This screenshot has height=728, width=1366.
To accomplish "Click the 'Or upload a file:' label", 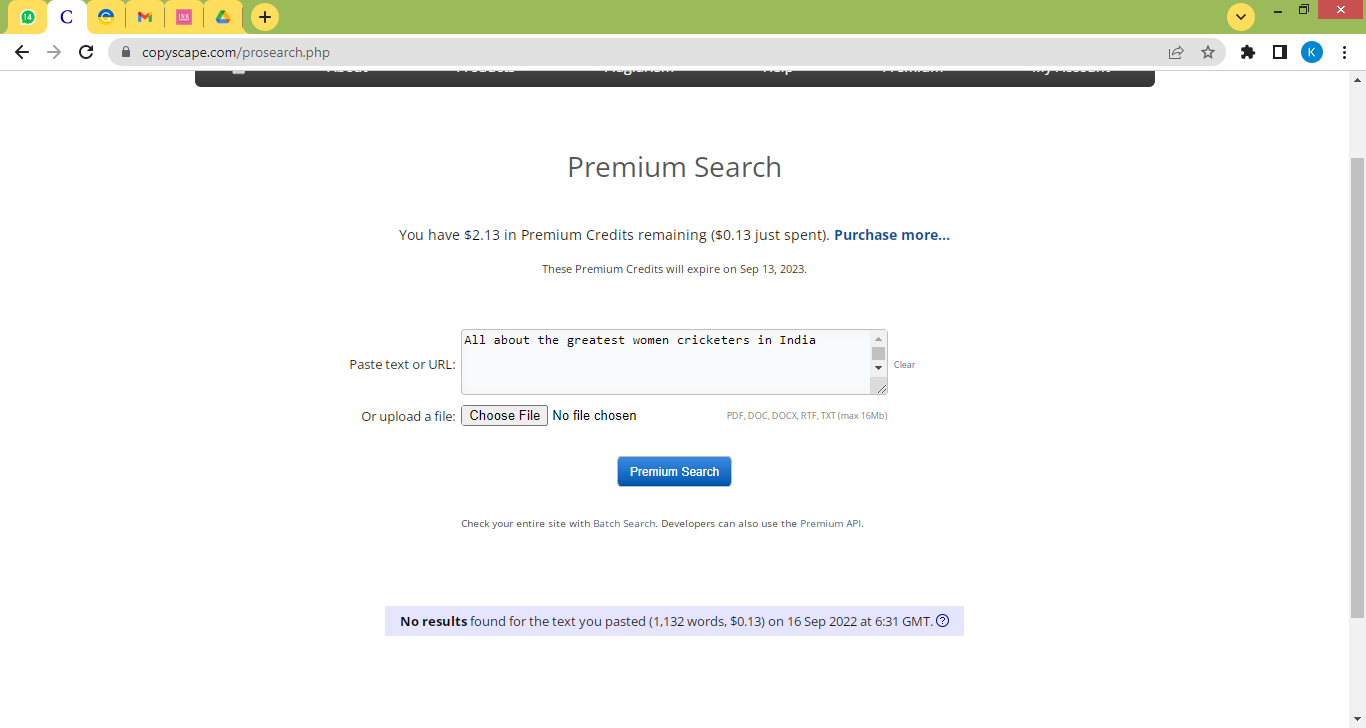I will (408, 417).
